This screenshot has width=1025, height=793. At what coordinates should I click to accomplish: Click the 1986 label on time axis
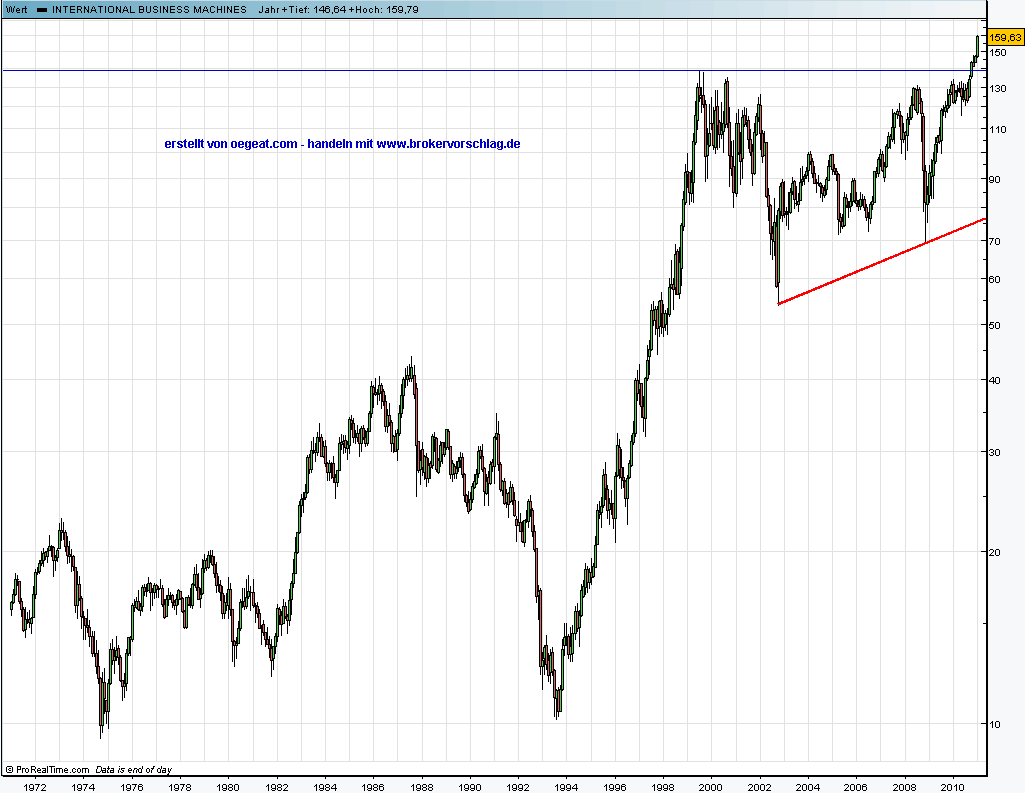click(x=373, y=786)
